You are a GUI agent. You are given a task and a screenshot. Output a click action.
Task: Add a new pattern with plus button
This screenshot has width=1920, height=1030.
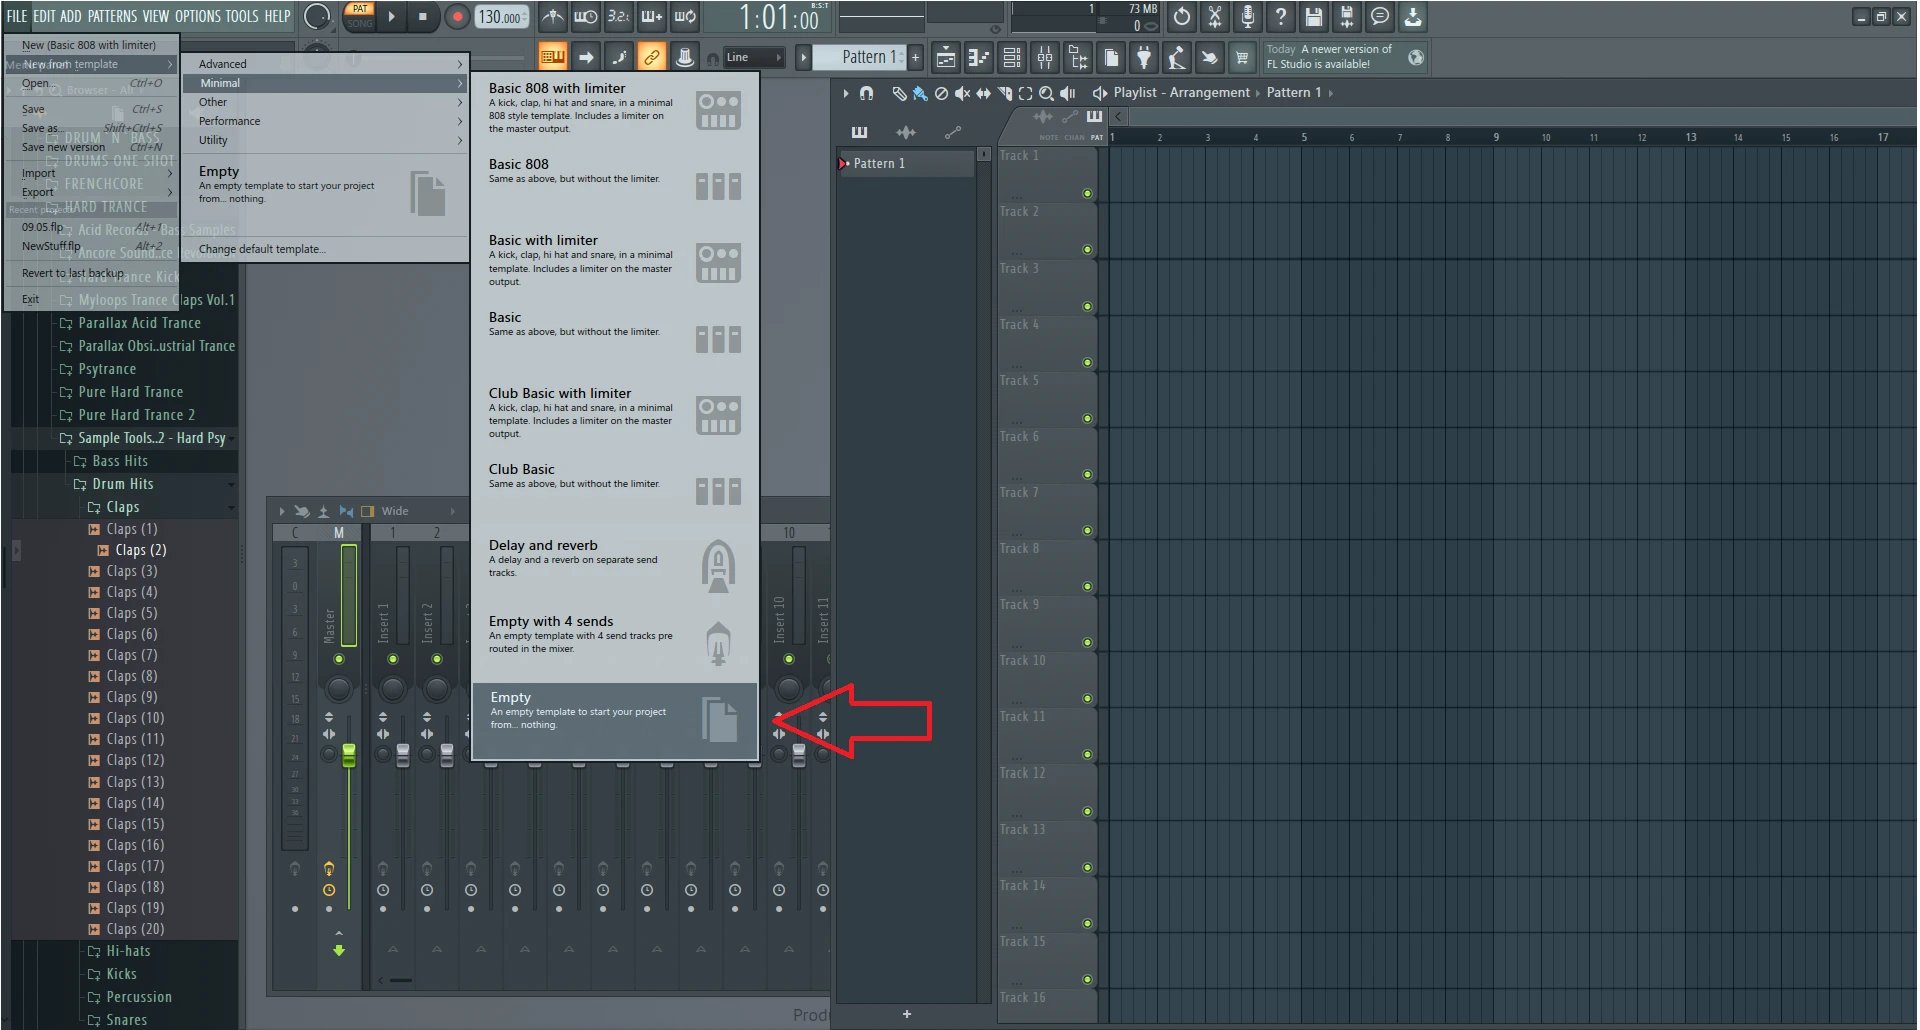click(915, 58)
